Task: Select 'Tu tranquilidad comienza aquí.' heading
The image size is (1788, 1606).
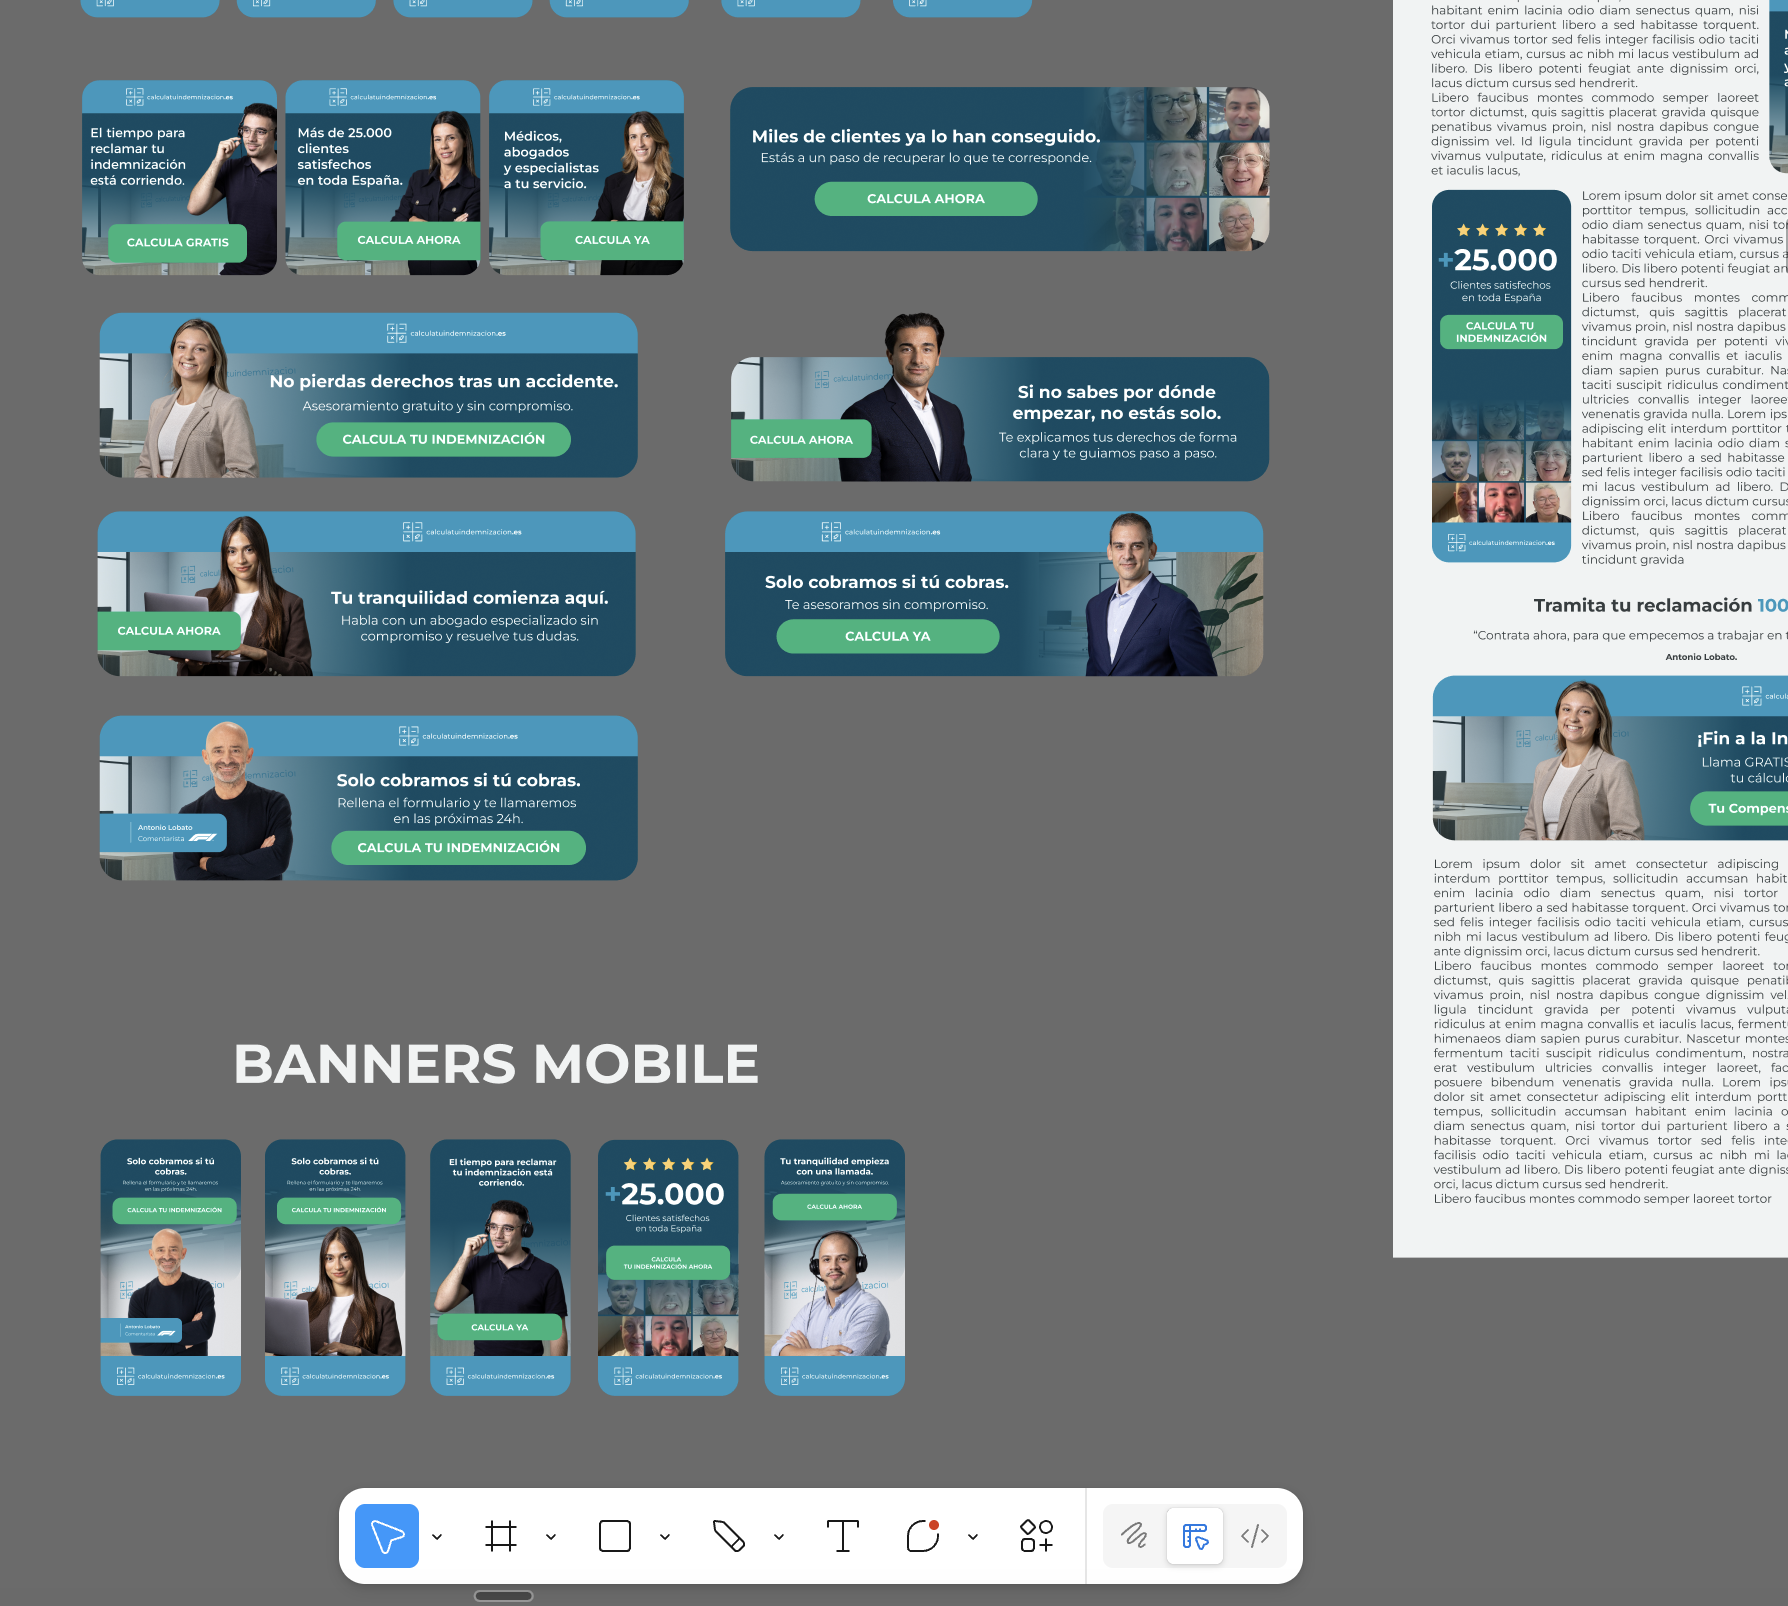Action: (x=470, y=598)
